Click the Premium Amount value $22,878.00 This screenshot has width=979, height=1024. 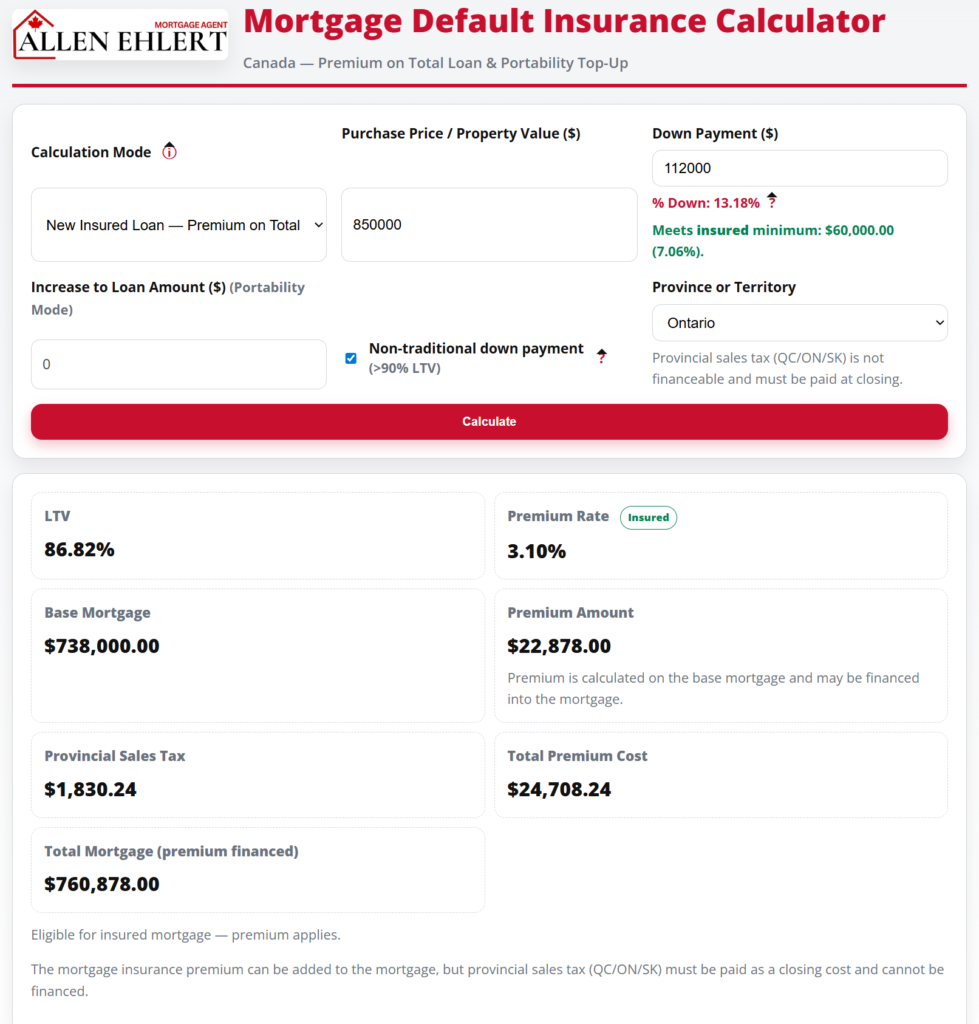click(x=559, y=646)
